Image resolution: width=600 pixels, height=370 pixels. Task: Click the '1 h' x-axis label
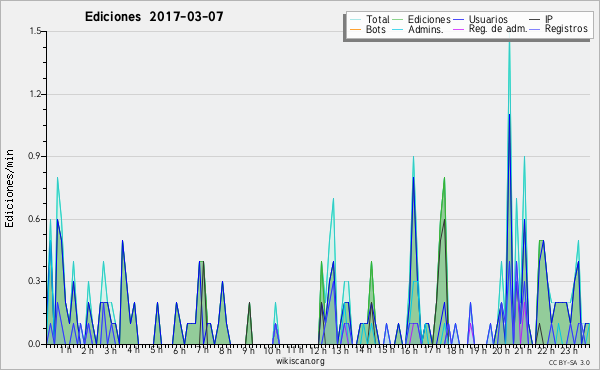click(x=66, y=350)
